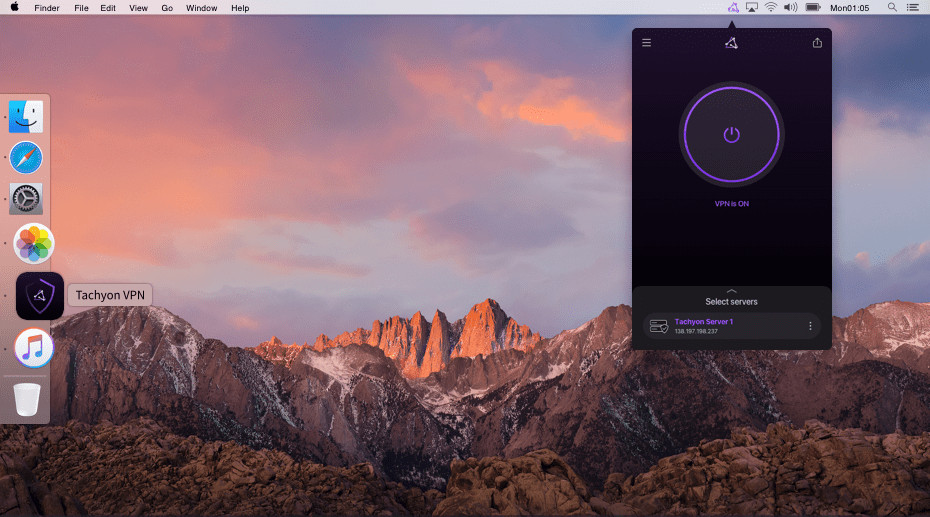
Task: Click Tachyon VPN icon in menu bar
Action: click(x=732, y=8)
